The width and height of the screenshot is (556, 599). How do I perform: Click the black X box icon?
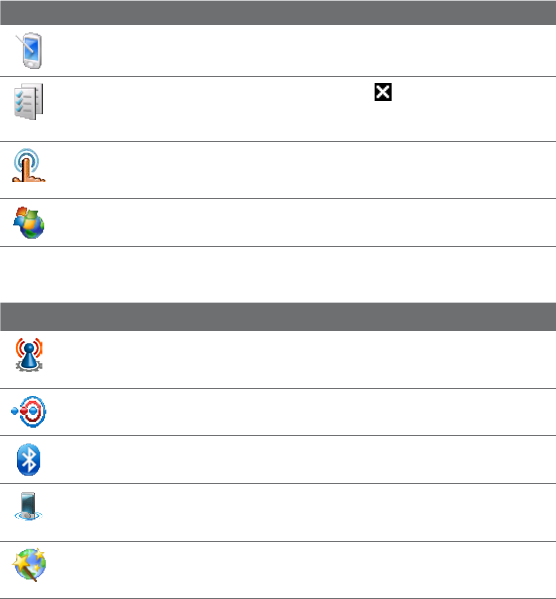pyautogui.click(x=383, y=92)
